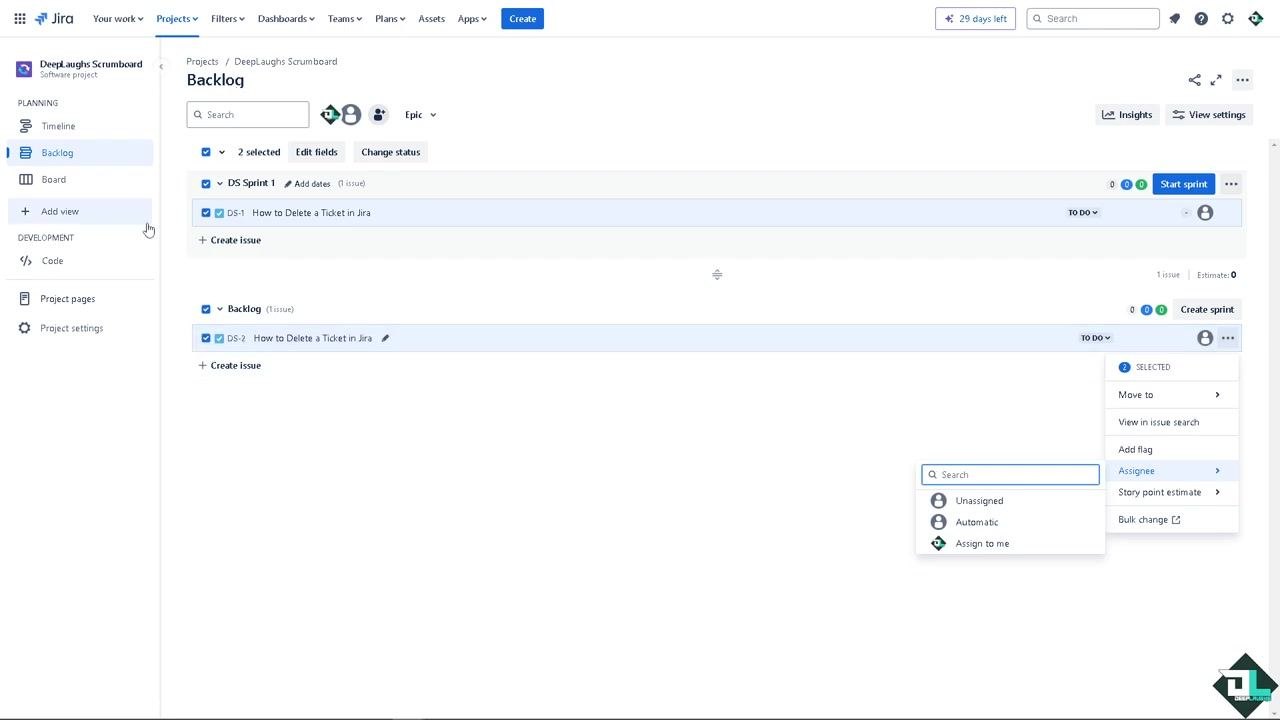1280x720 pixels.
Task: Click the Project settings gear icon
Action: coord(25,328)
